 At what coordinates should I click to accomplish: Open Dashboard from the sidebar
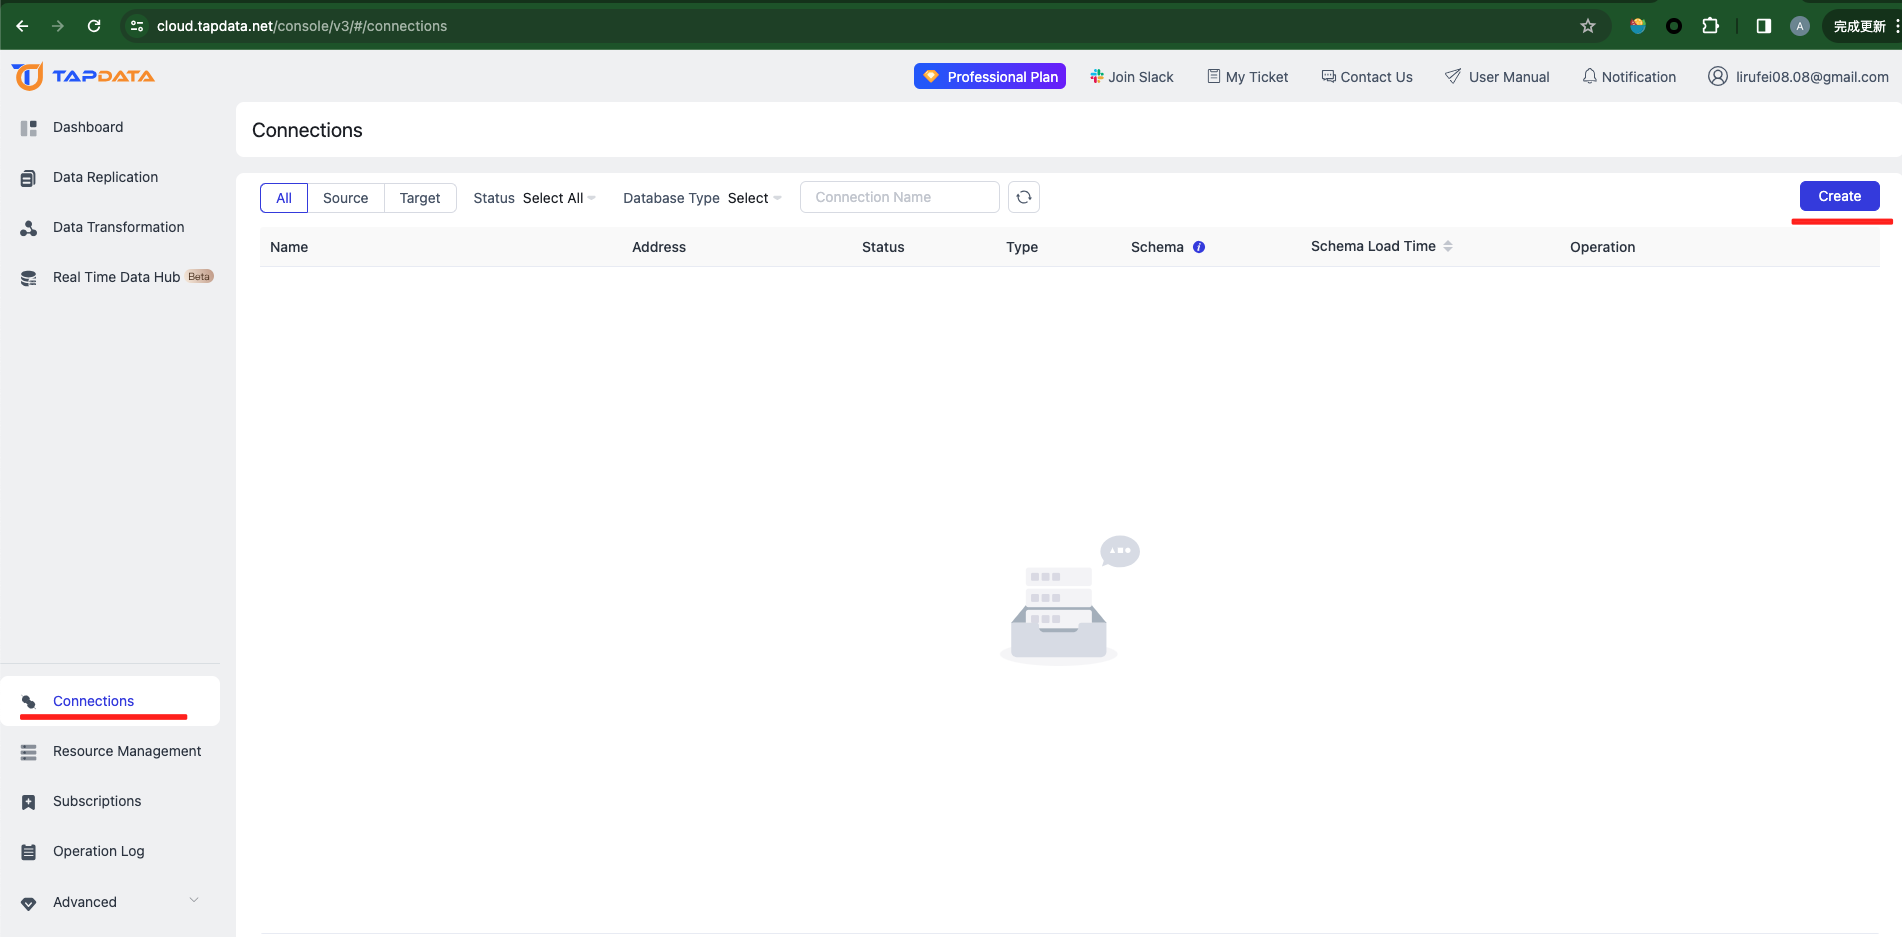[x=88, y=127]
